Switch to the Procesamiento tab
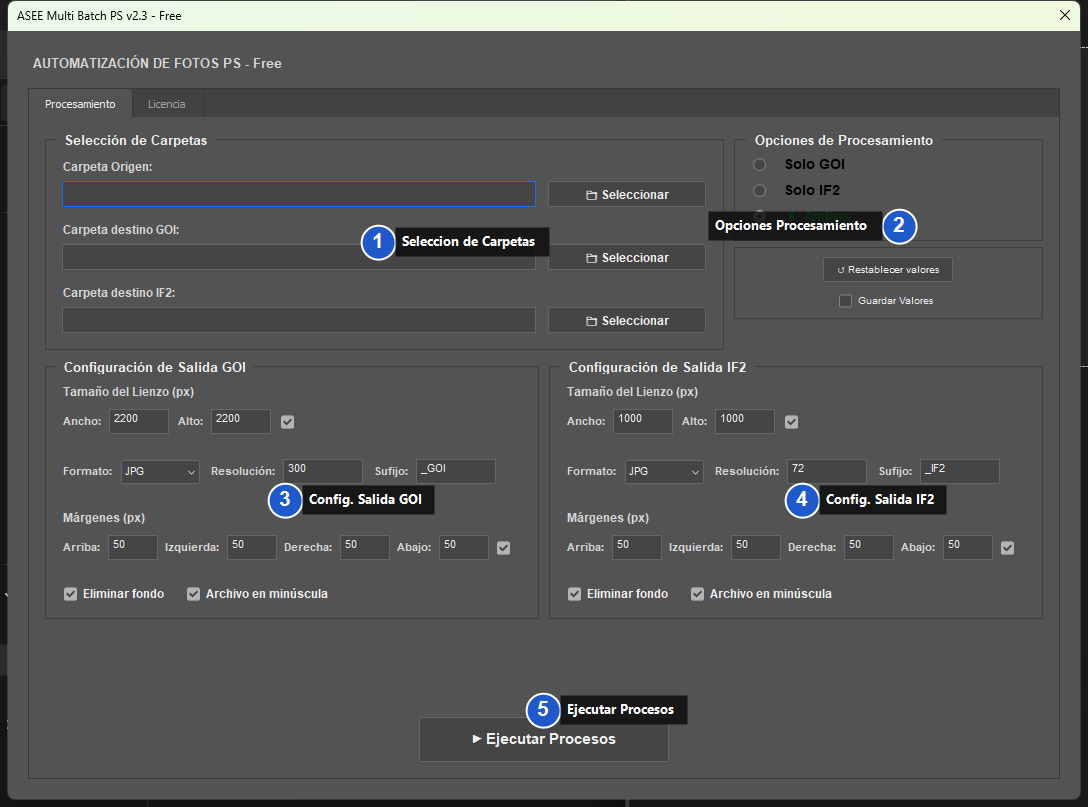The height and width of the screenshot is (807, 1088). pyautogui.click(x=80, y=104)
